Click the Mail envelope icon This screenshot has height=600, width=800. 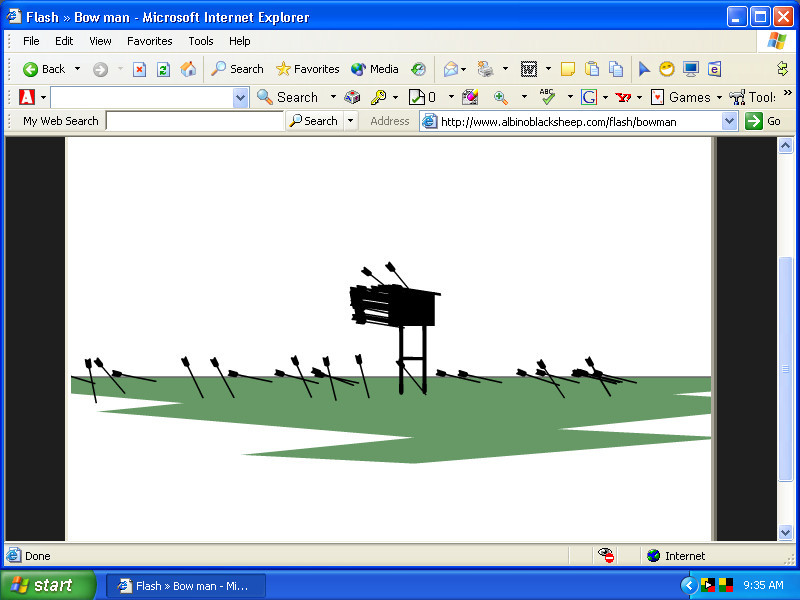451,69
